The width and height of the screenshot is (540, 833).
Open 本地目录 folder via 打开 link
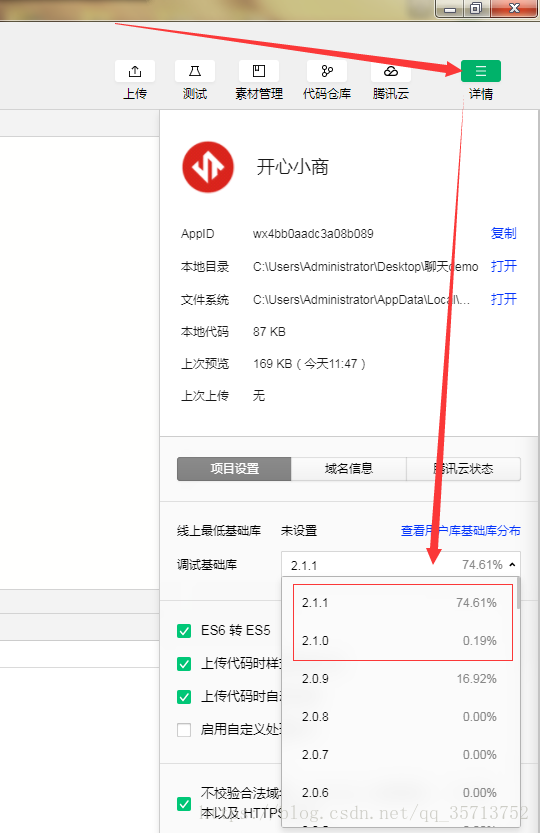click(503, 266)
